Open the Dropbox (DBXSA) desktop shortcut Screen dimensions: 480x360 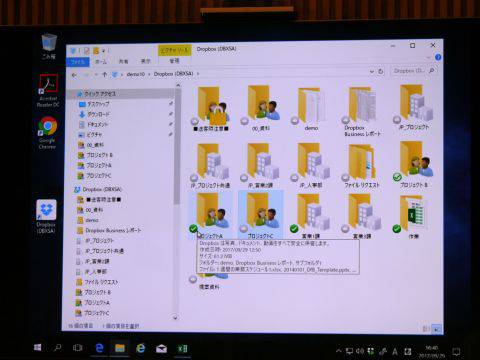click(46, 216)
